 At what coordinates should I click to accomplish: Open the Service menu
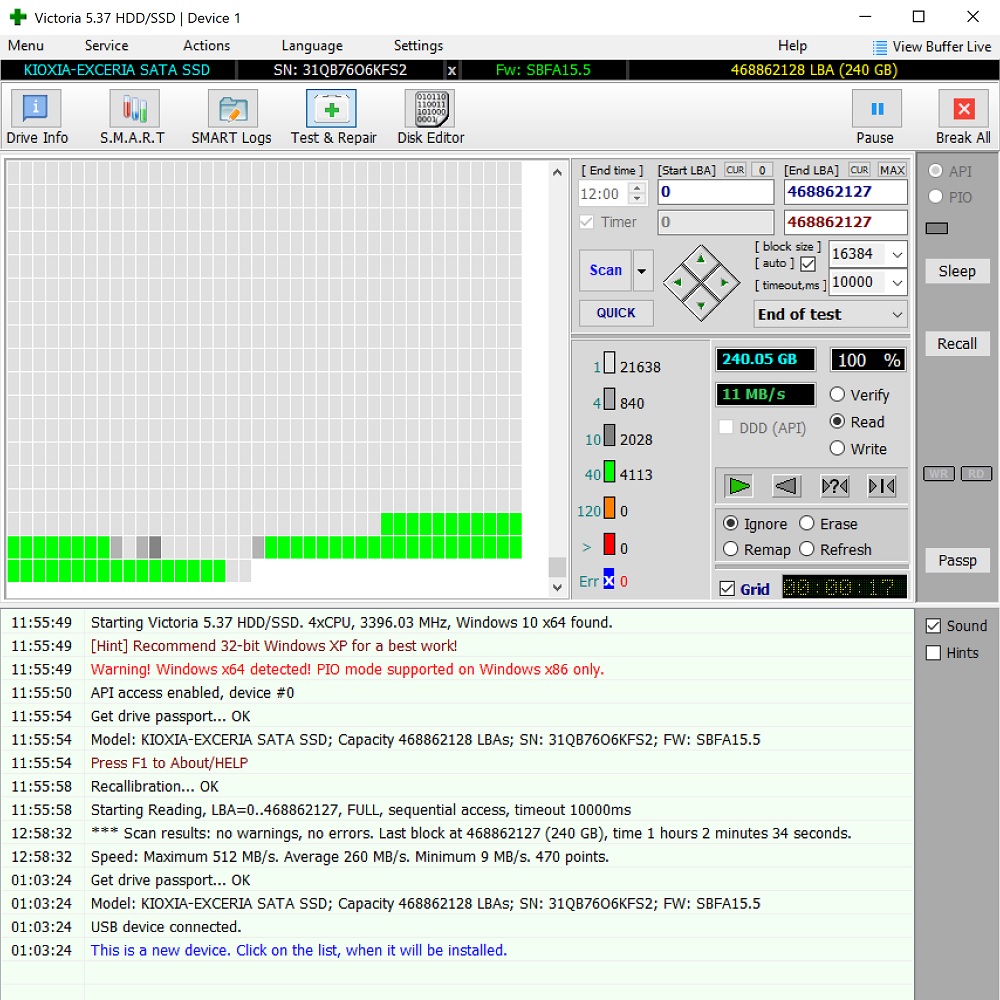pyautogui.click(x=107, y=46)
